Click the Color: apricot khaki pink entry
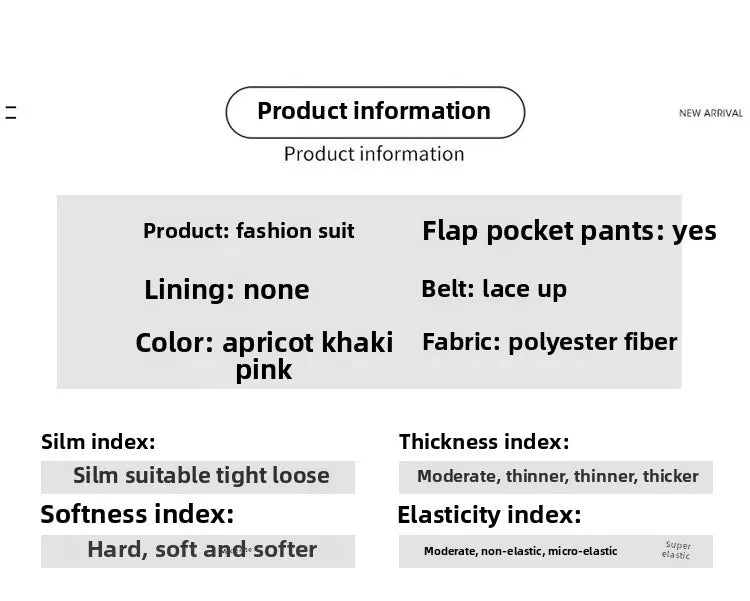 264,356
